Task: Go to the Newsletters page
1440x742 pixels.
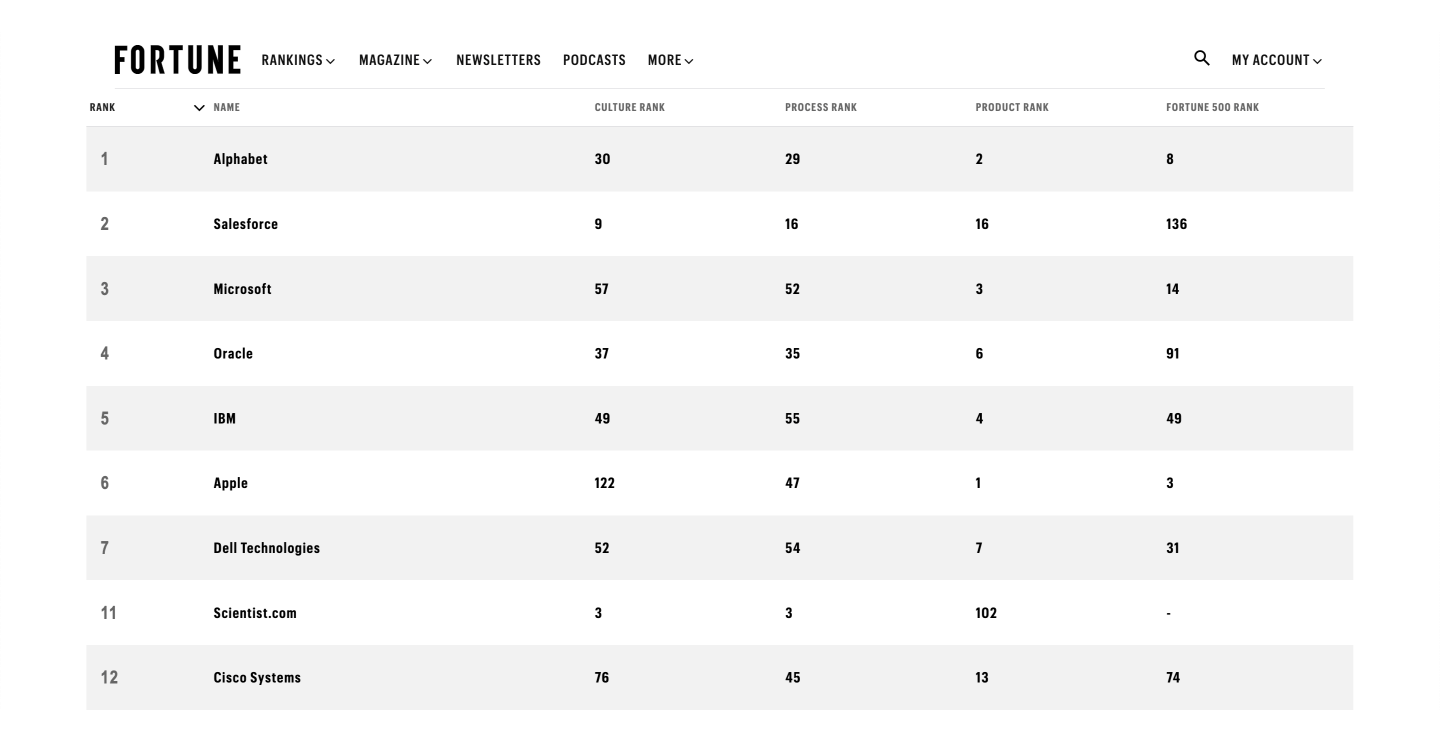Action: [x=498, y=61]
